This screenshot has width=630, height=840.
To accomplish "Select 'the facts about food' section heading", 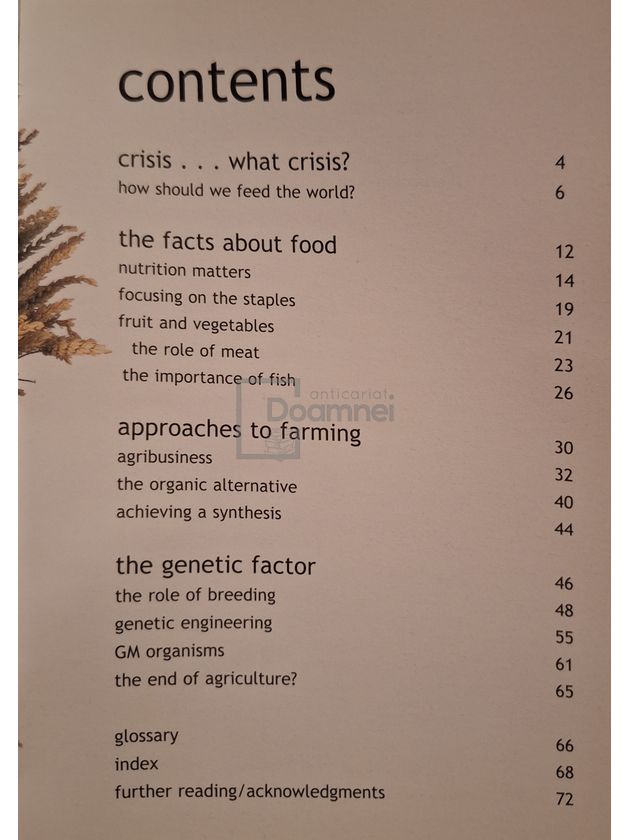I will pyautogui.click(x=228, y=242).
